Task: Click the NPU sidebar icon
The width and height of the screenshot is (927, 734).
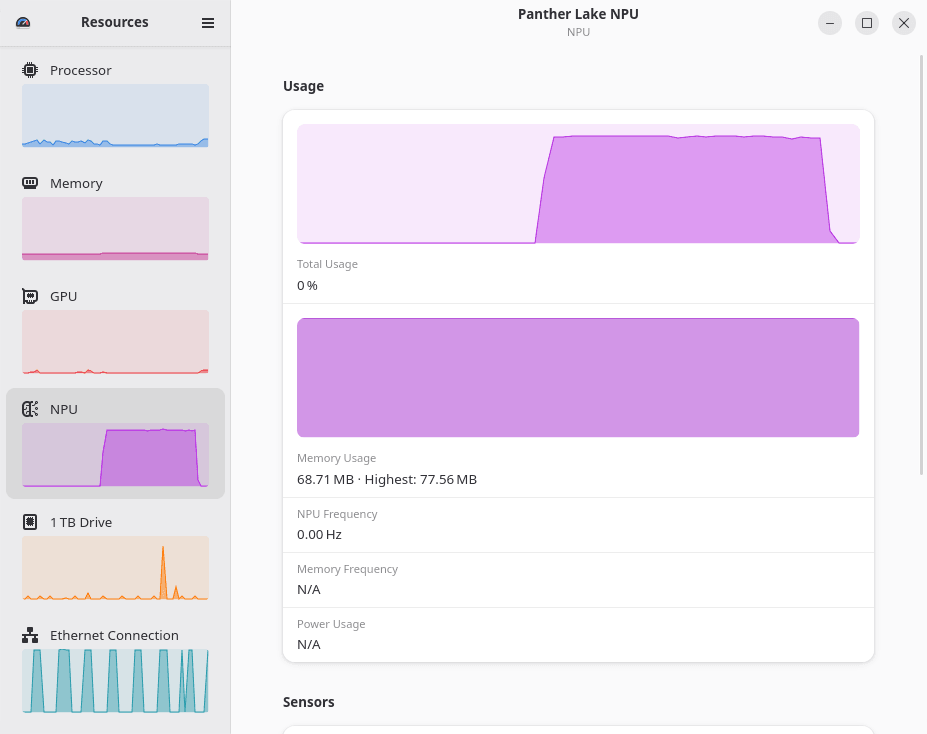Action: coord(30,409)
